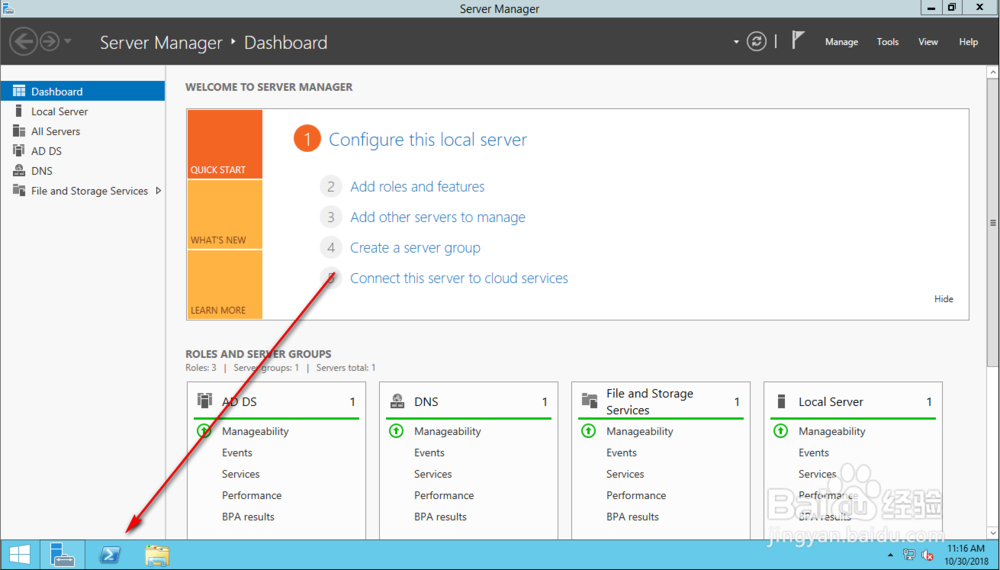Screen dimensions: 1000x570
Task: Open the LEARN MORE tile
Action: [x=224, y=284]
